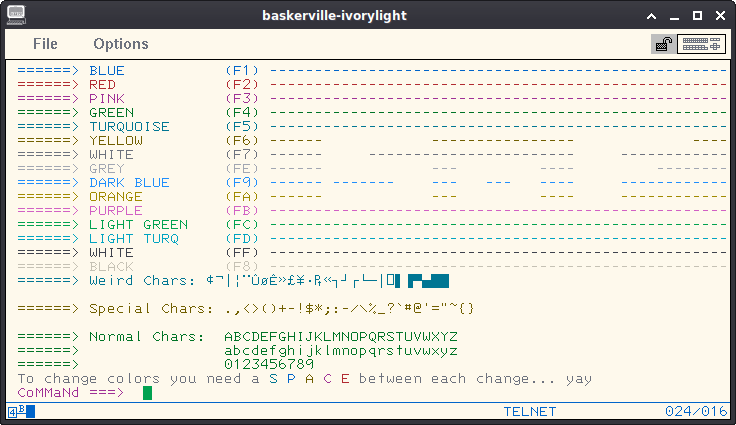Close the baskerville-ivorylight window
Screen dimensions: 736x425
point(721,15)
